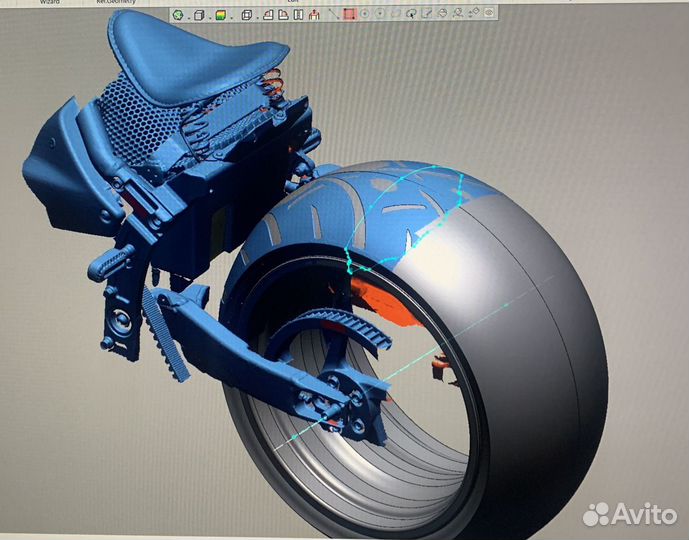Click the flood-fill sphere selection icon

(x=442, y=14)
